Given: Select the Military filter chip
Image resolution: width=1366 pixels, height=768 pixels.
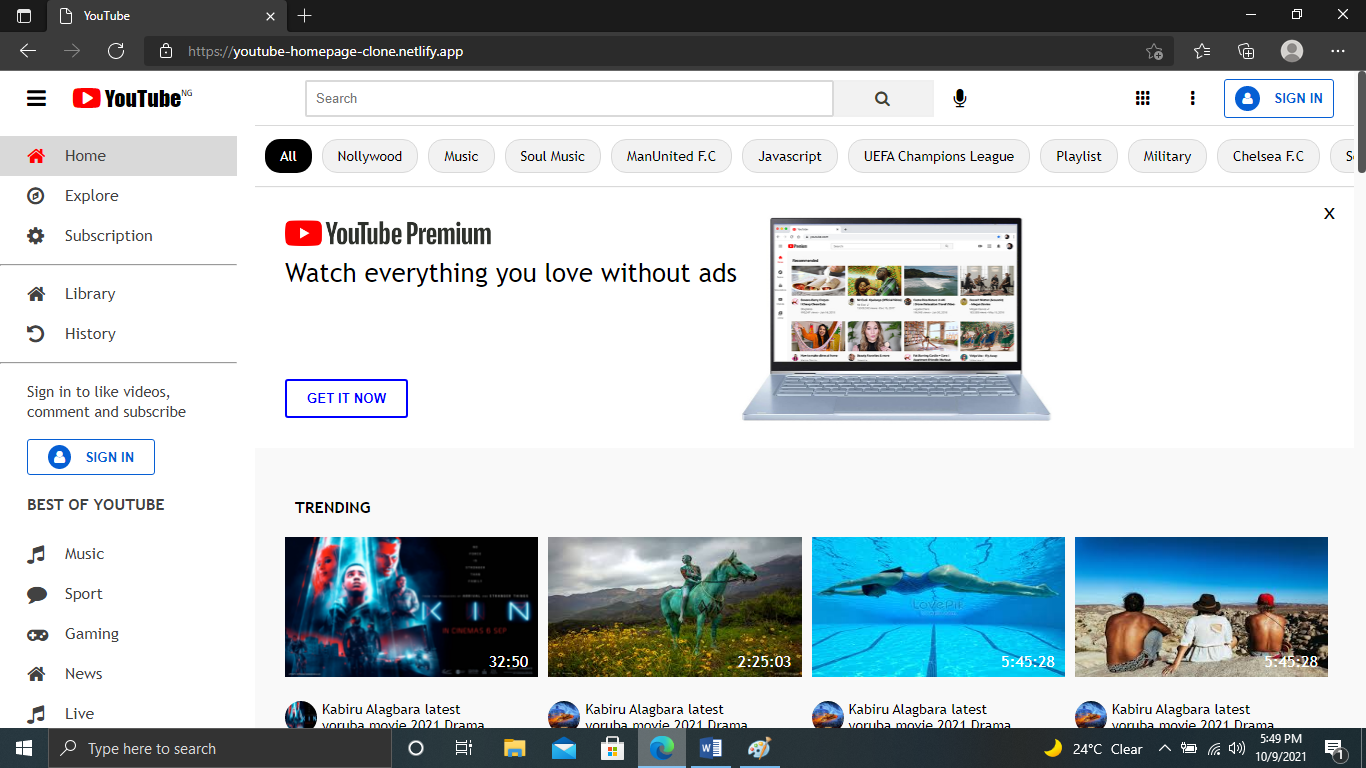Looking at the screenshot, I should (x=1167, y=156).
